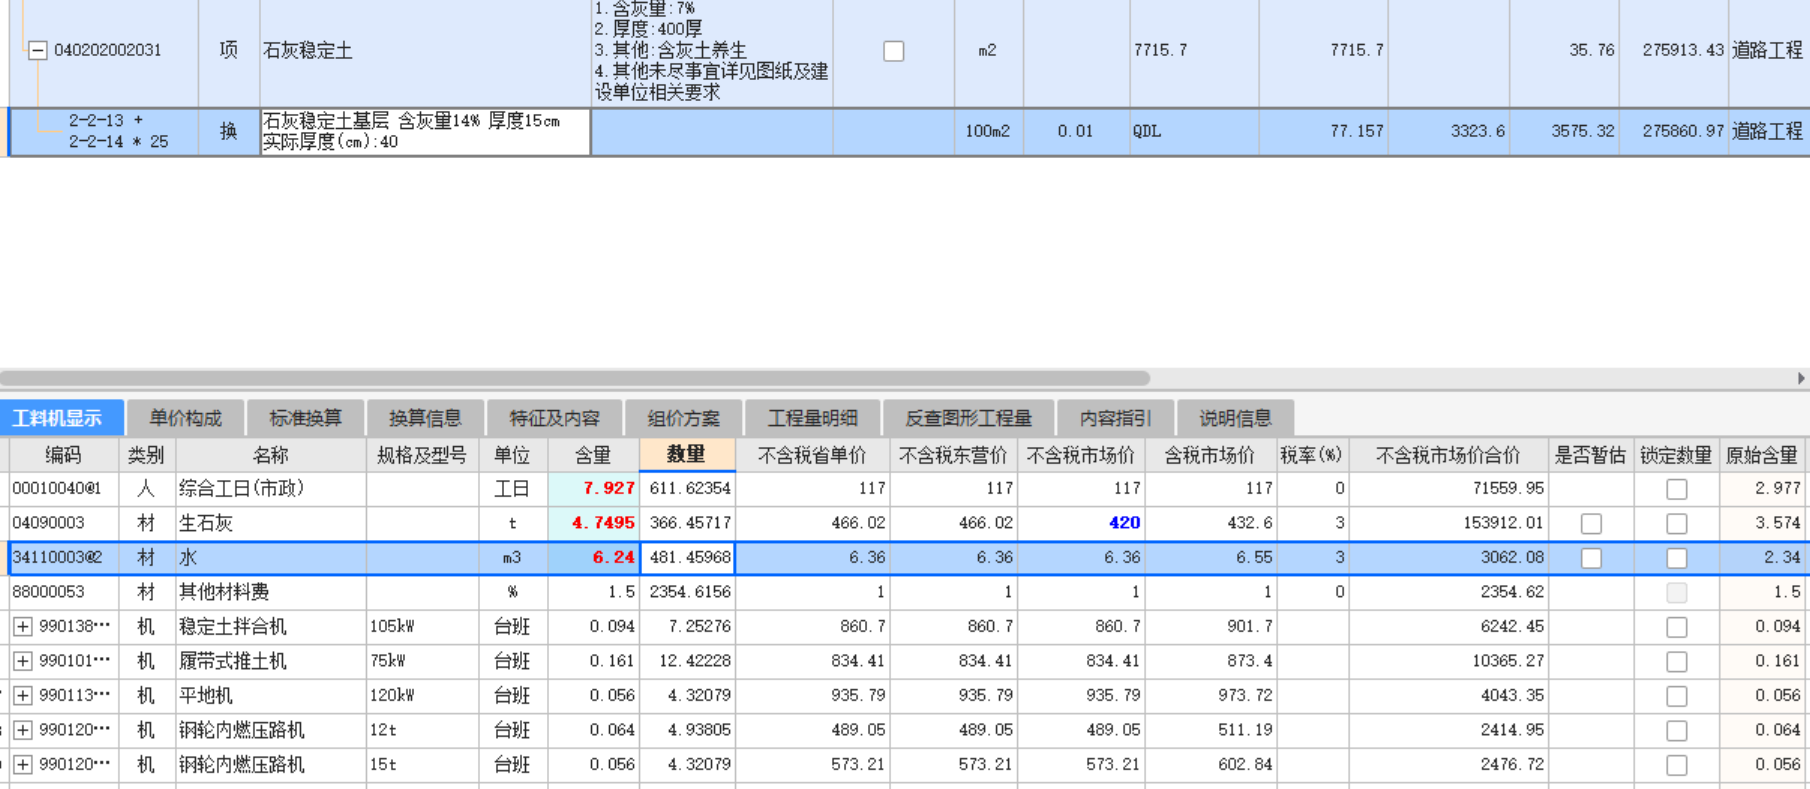1810x789 pixels.
Task: Select quantity cell 481.45968
Action: [688, 558]
